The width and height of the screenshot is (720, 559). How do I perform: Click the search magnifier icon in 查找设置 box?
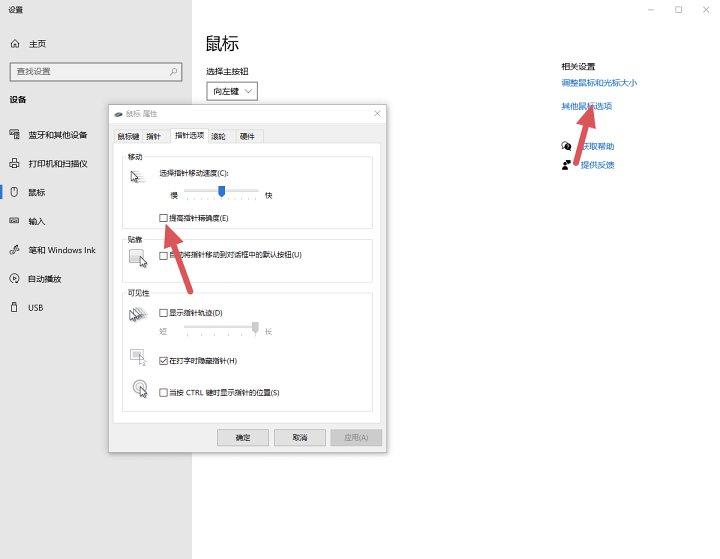173,72
